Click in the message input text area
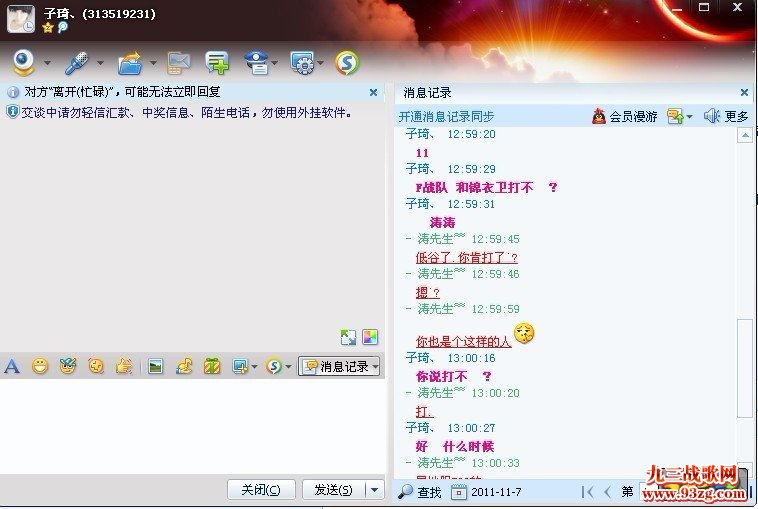 (190, 425)
